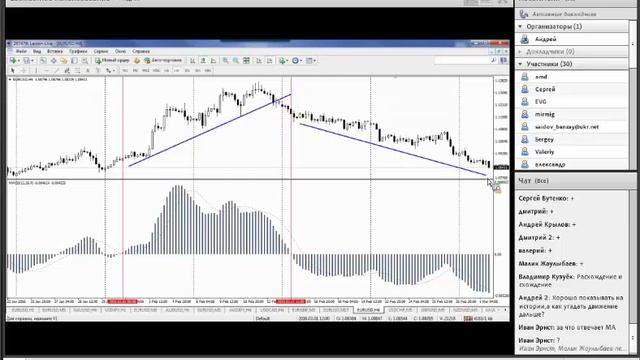Select the active EURUSD,H4 chart tab

[368, 310]
